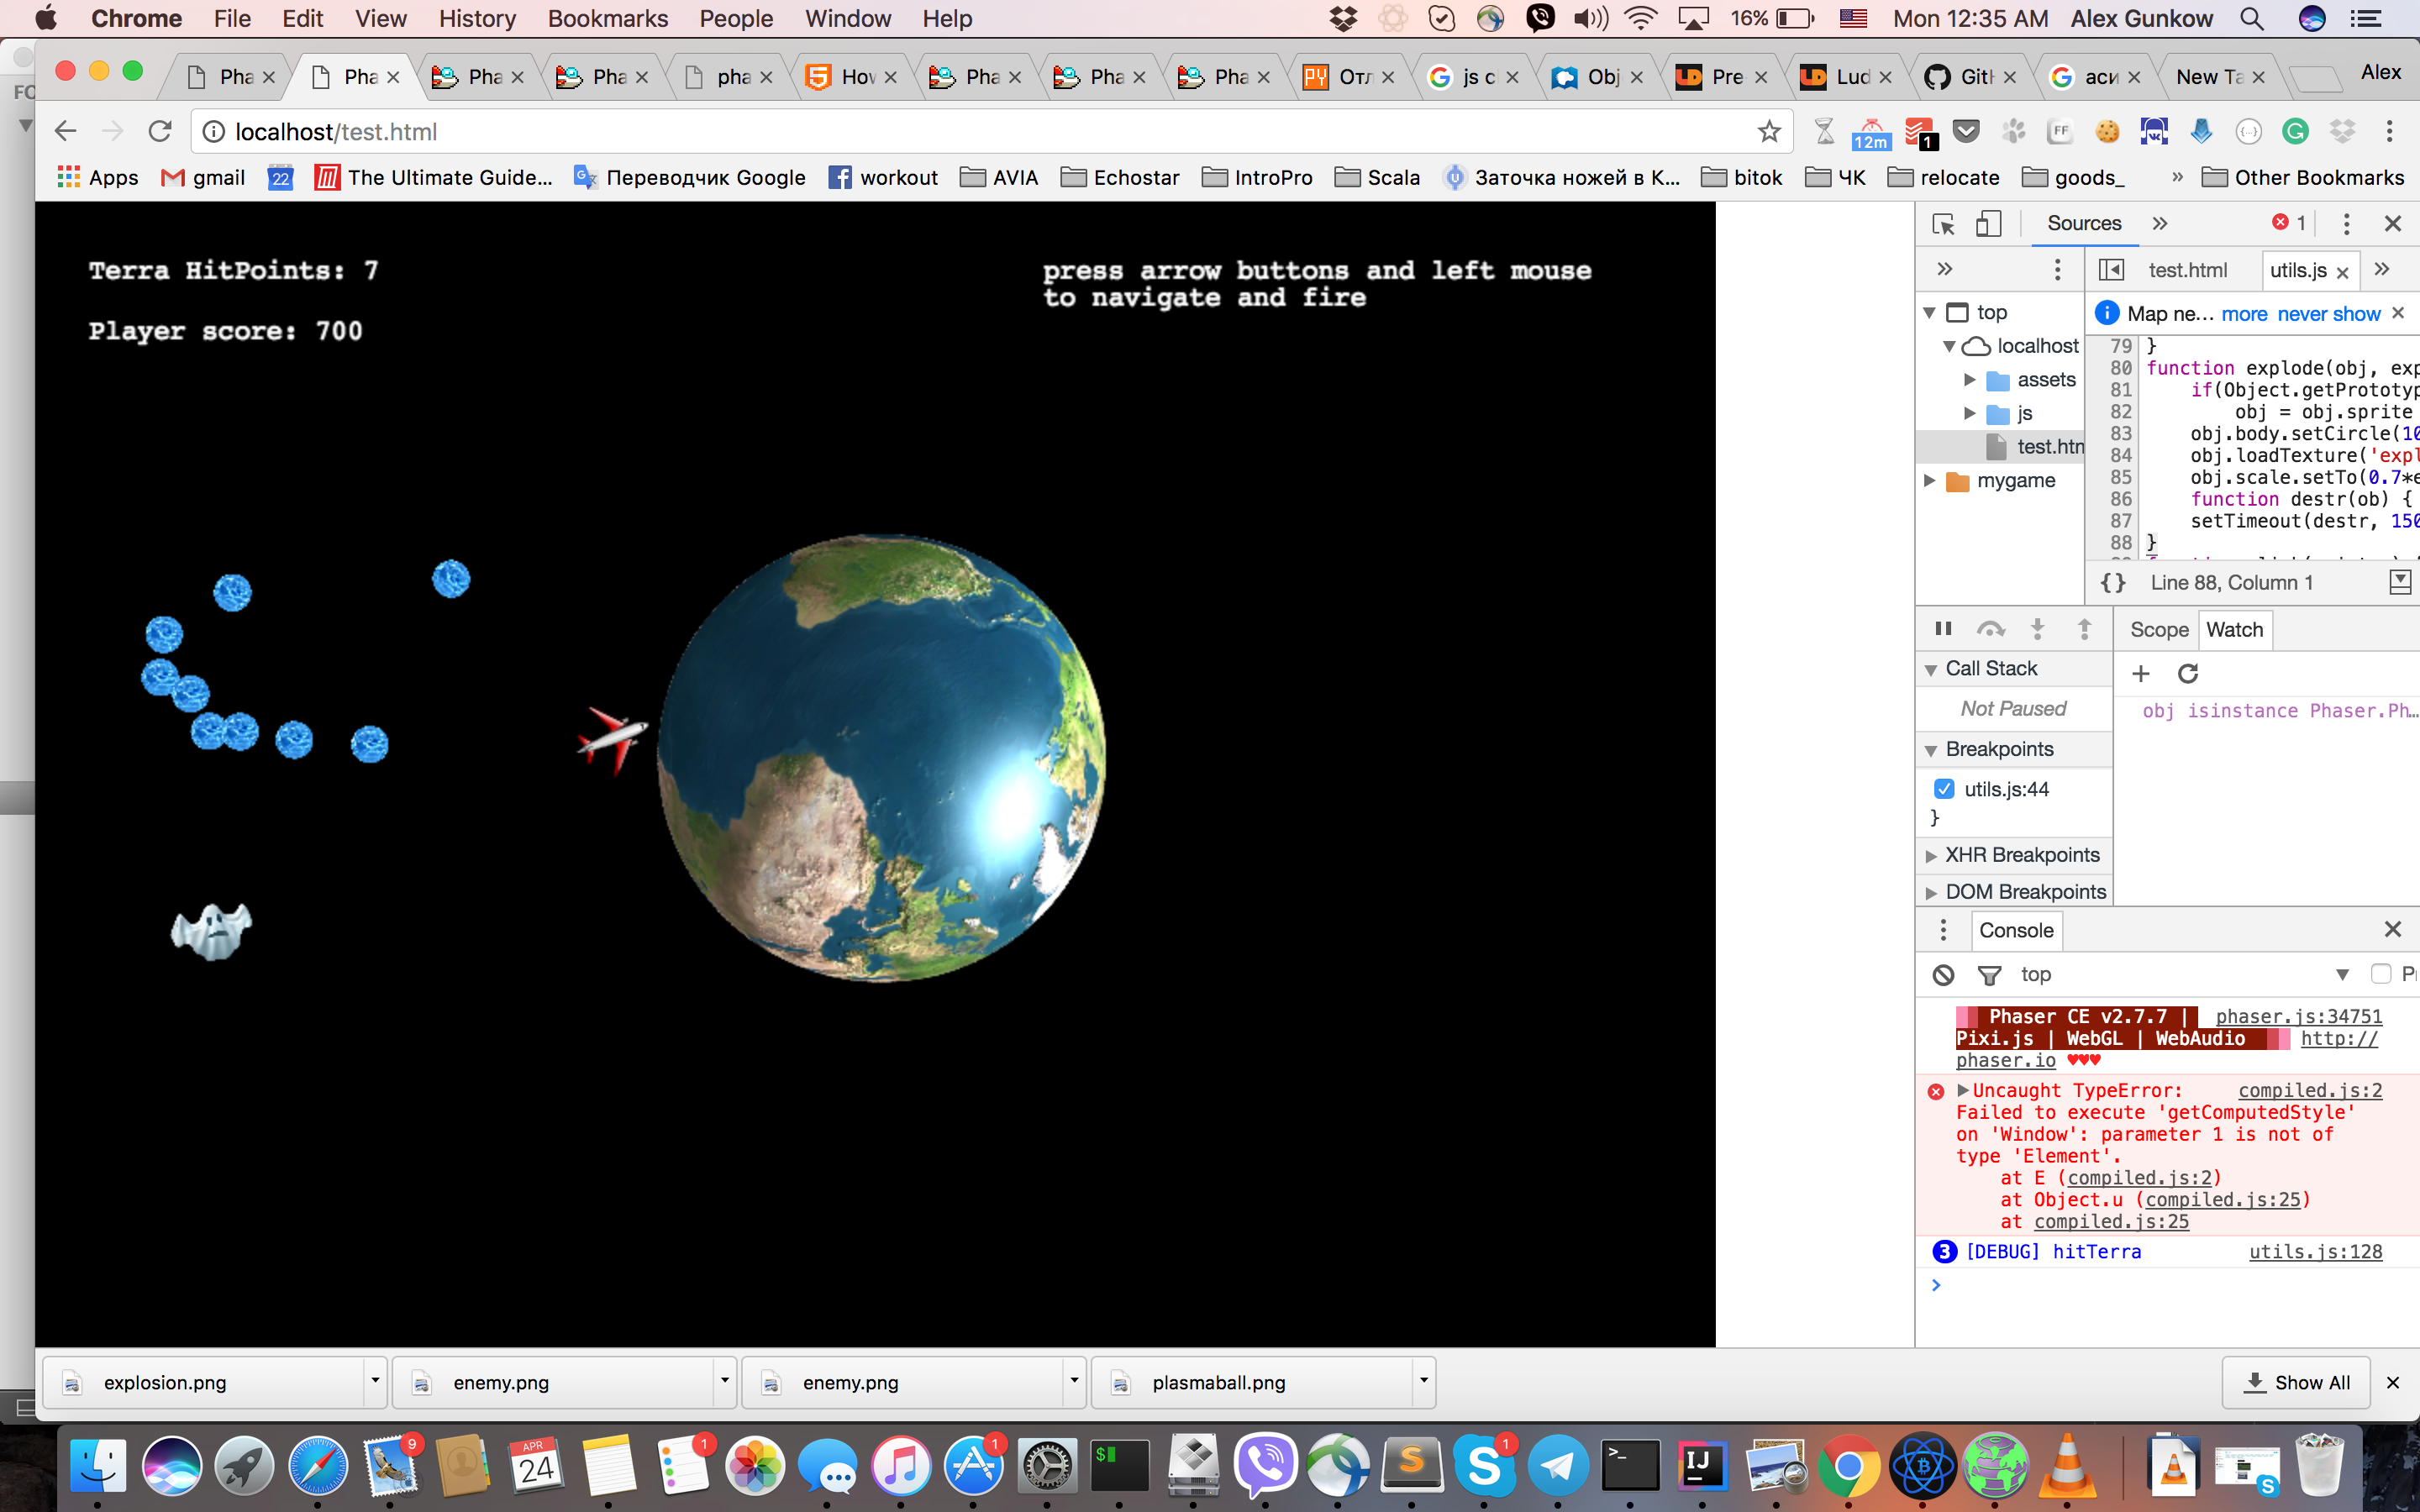This screenshot has width=2420, height=1512.
Task: Open the explosion.png download options arrow
Action: click(375, 1381)
